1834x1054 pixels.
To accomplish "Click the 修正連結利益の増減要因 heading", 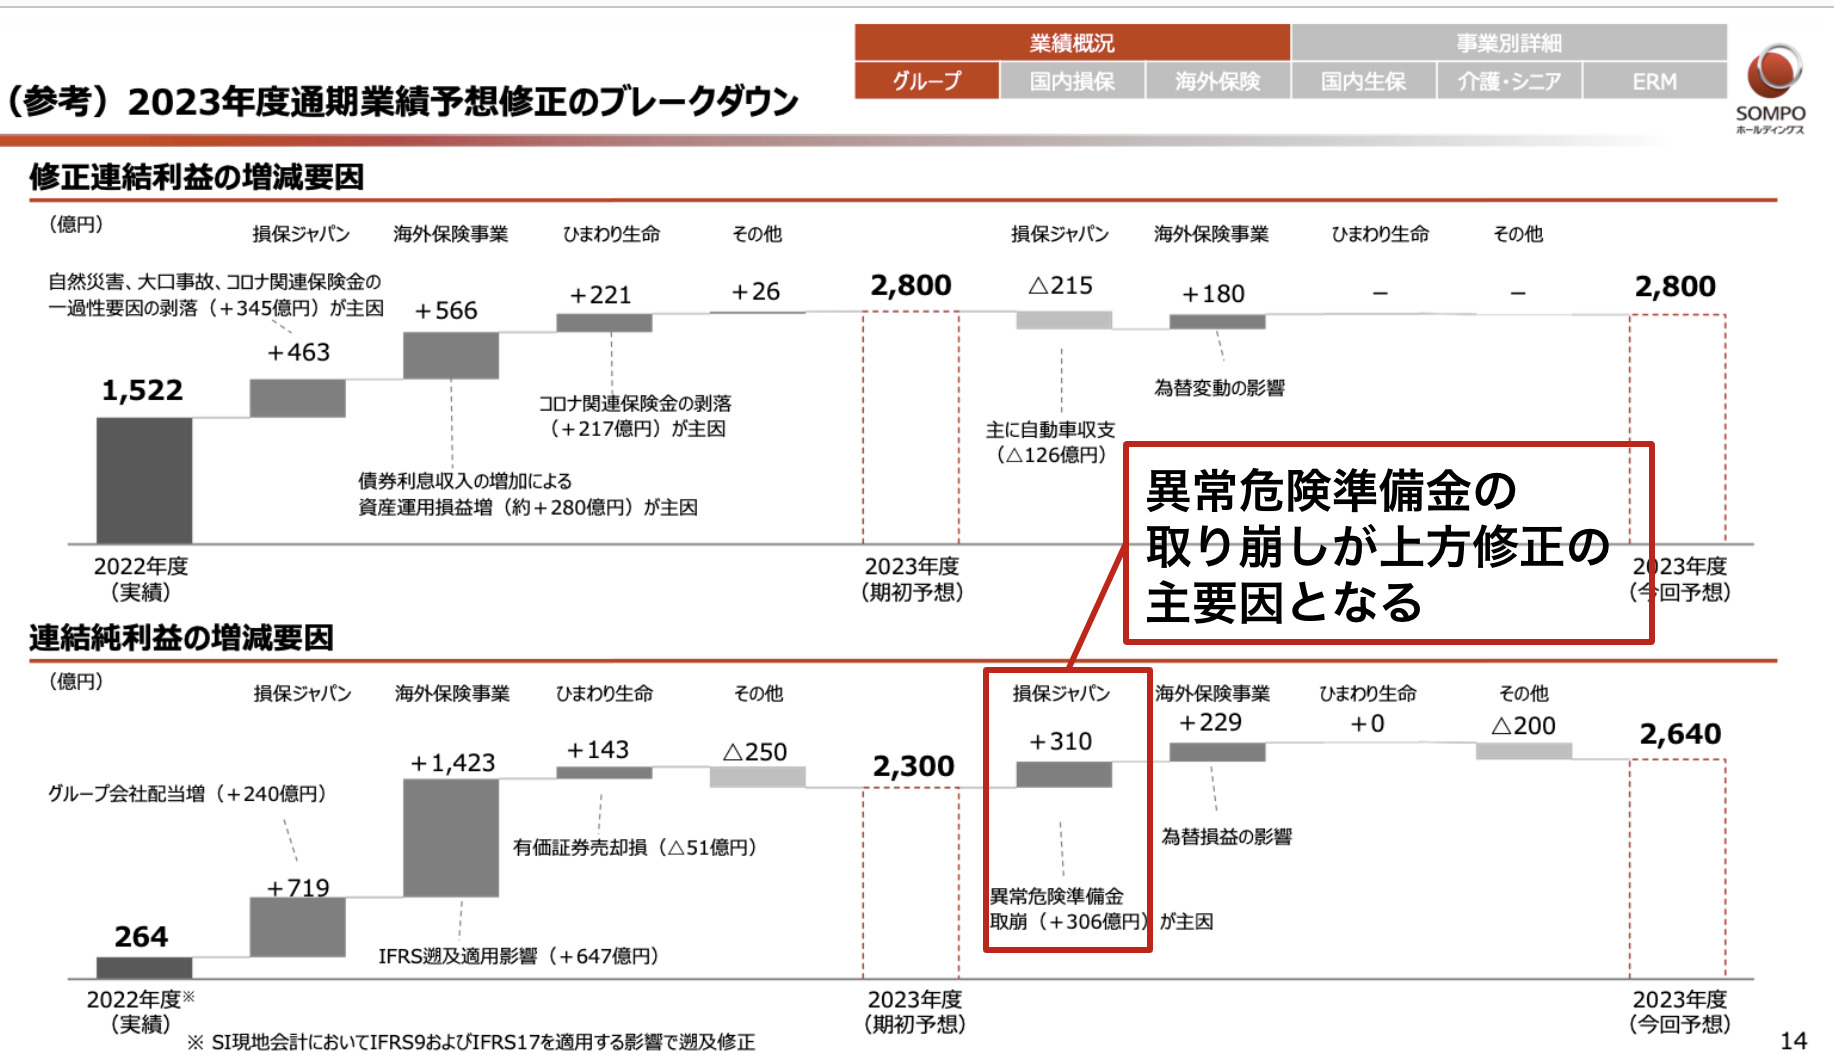I will click(197, 177).
